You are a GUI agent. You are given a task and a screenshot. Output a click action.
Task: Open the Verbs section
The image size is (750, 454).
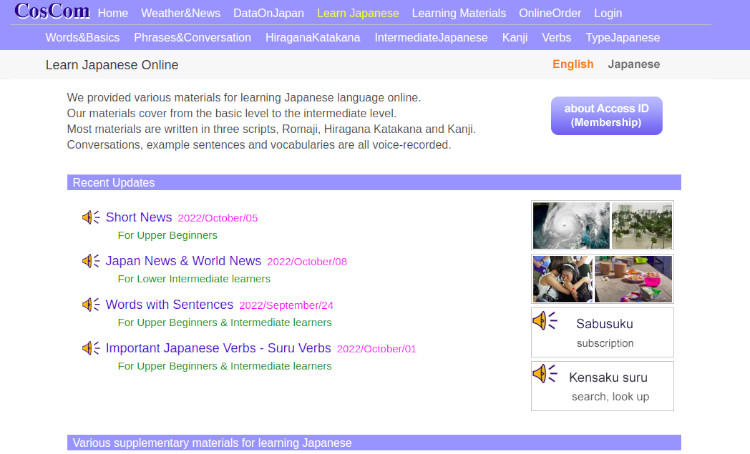(556, 37)
